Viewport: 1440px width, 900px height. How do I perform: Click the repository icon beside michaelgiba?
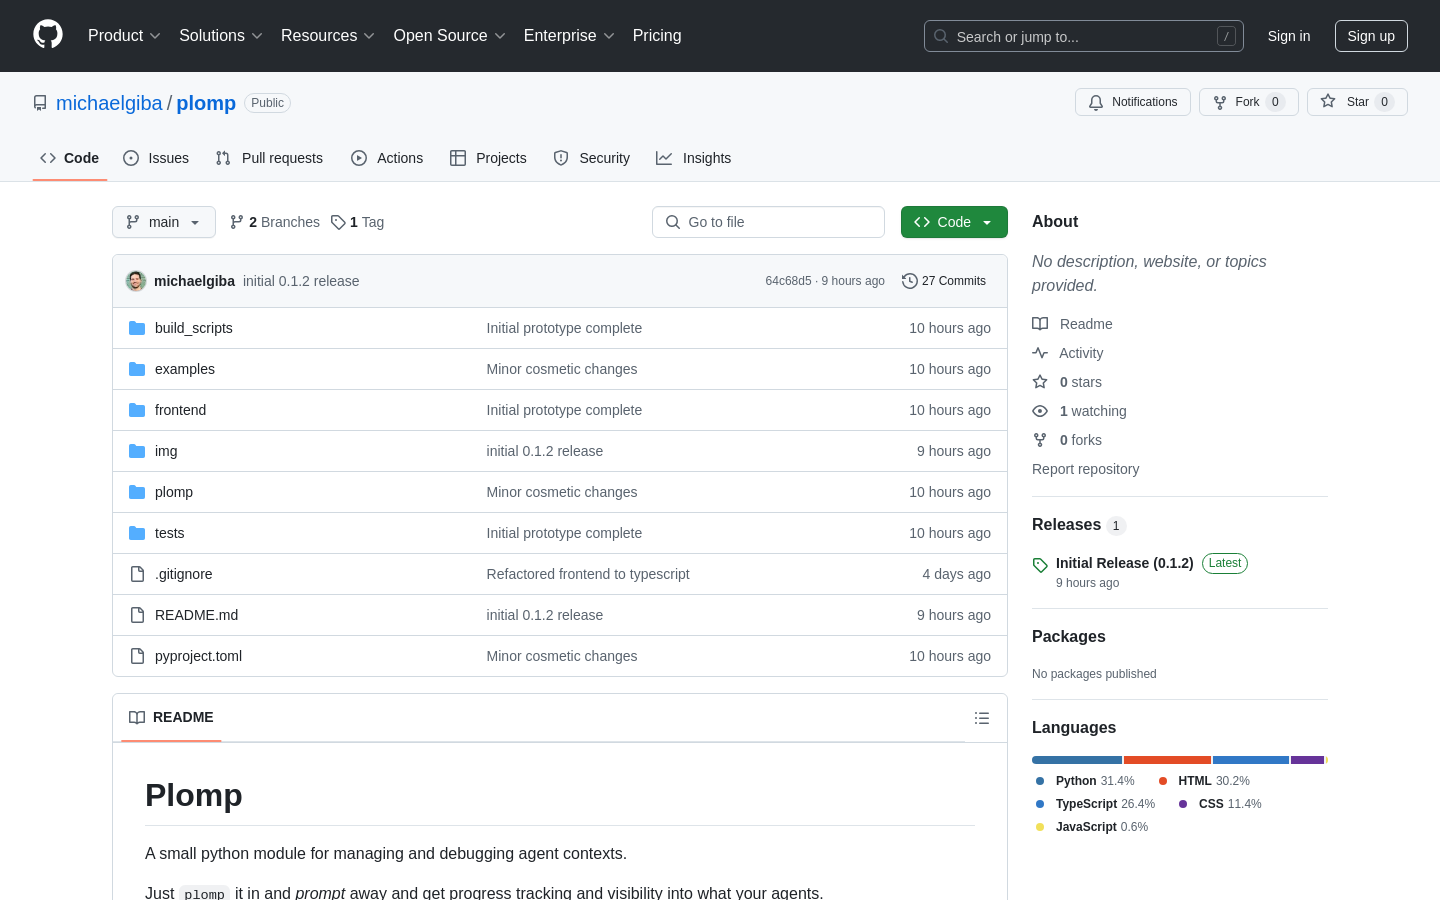pos(40,103)
